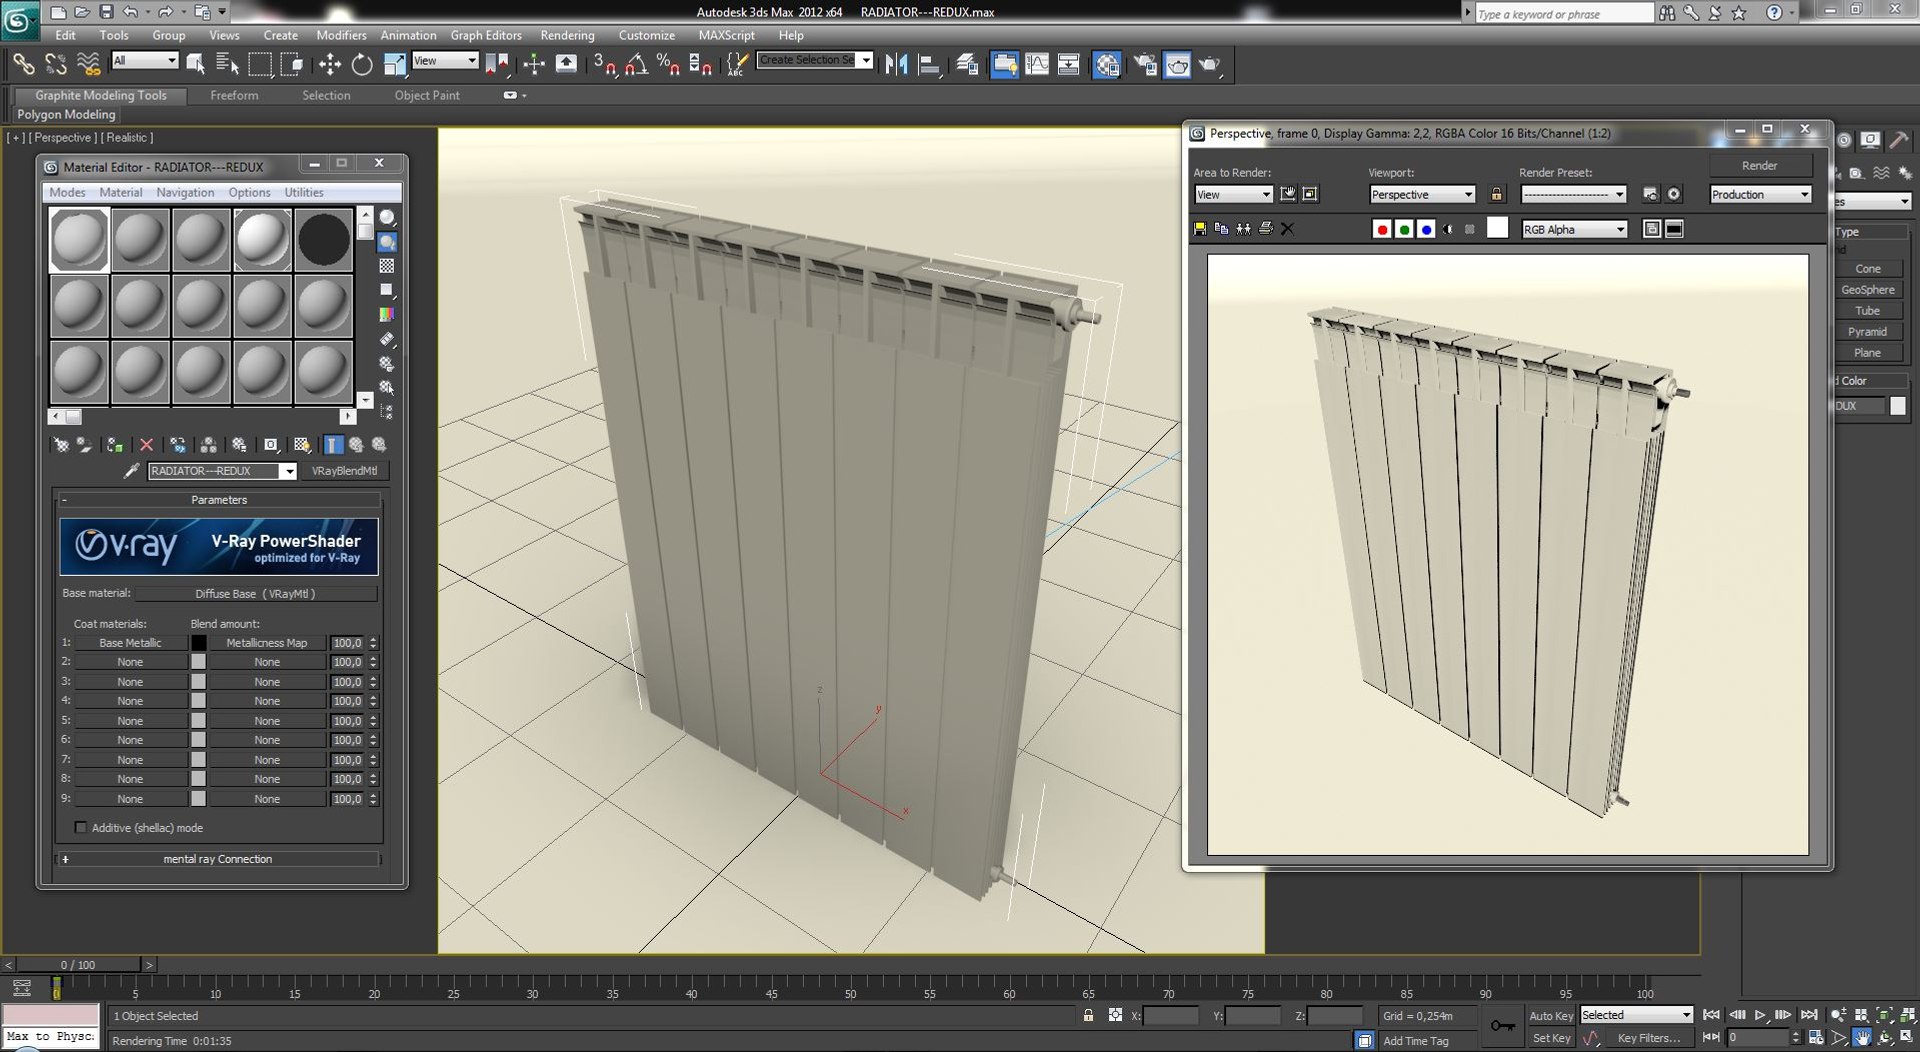Open Key Filters dialog

tap(1649, 1038)
